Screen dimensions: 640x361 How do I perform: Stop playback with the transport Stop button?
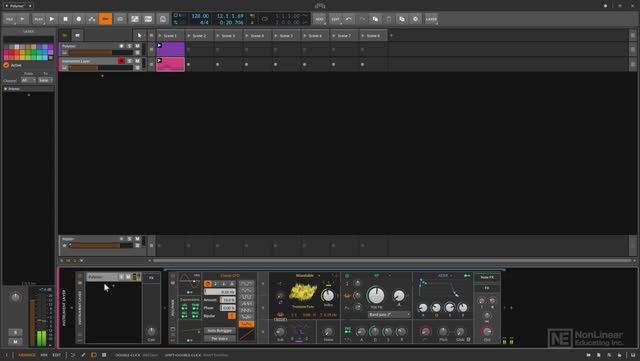65,19
